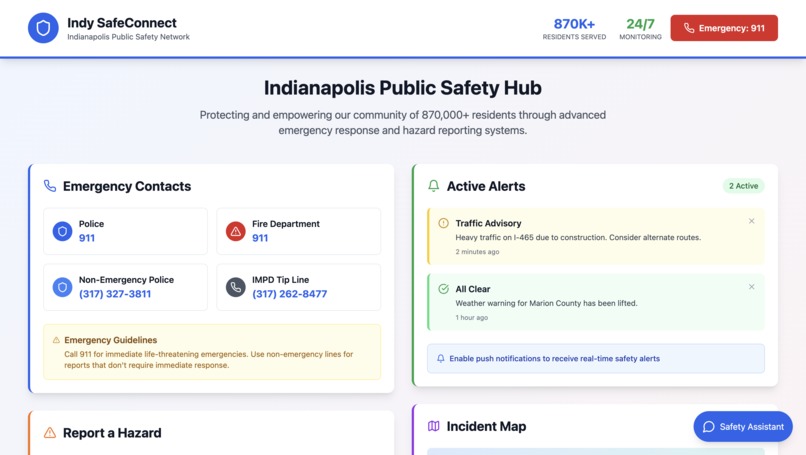Click the Traffic Advisory alert clock icon
Viewport: 806px width, 455px height.
[443, 223]
